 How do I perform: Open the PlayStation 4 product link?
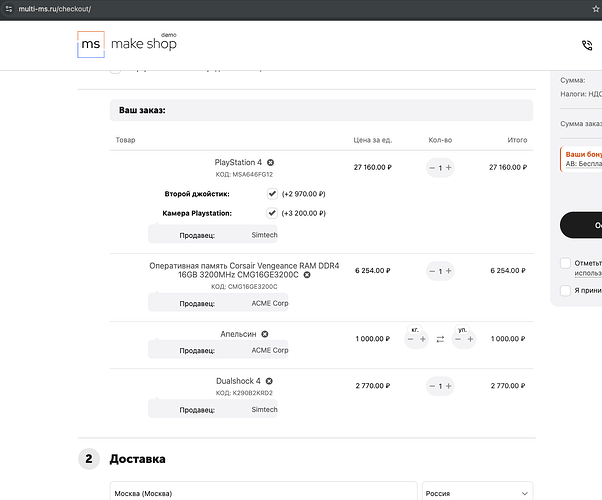tap(238, 162)
